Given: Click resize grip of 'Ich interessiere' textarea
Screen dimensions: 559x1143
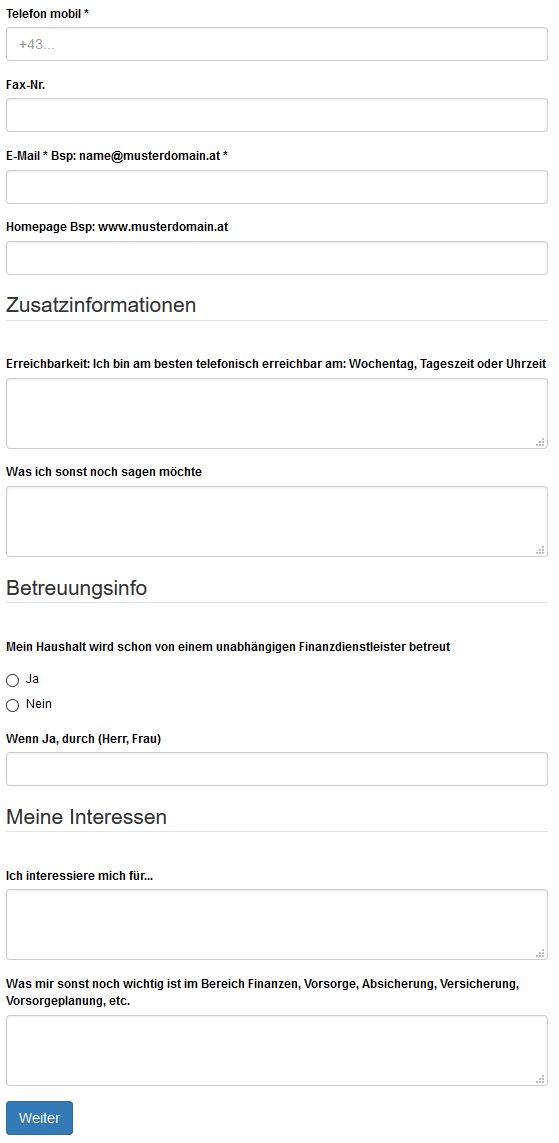Looking at the screenshot, I should click(541, 953).
